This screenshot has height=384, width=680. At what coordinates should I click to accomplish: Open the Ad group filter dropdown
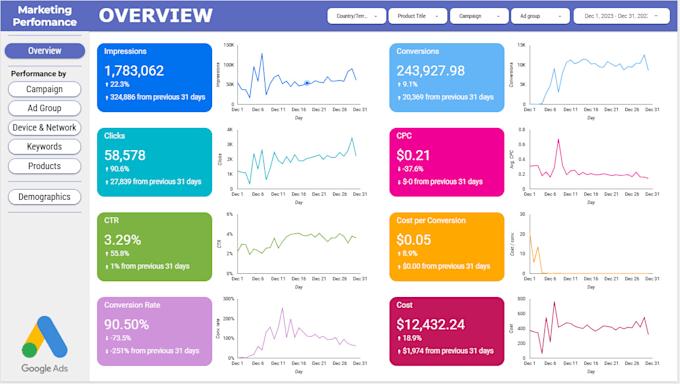click(540, 16)
